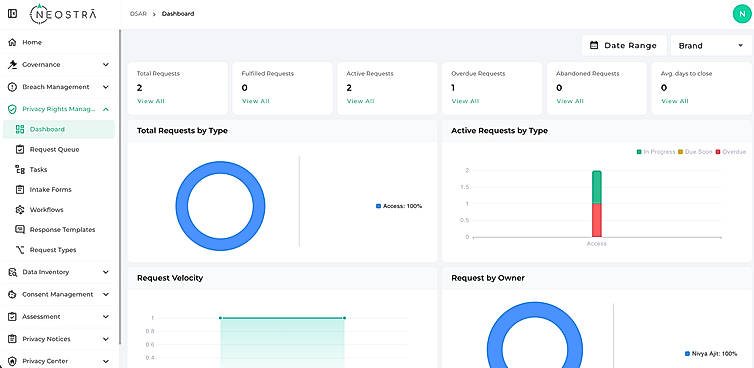754x368 pixels.
Task: View All under Avg. days to close
Action: coord(675,101)
